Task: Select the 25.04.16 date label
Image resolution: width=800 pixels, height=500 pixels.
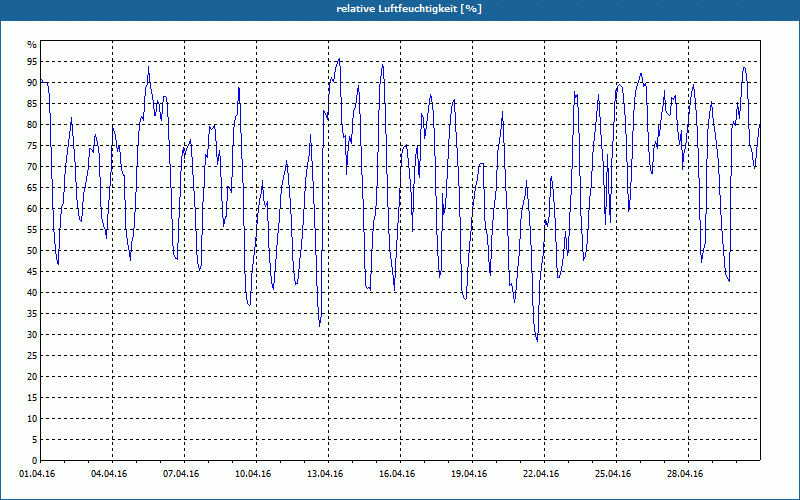Action: coord(613,474)
